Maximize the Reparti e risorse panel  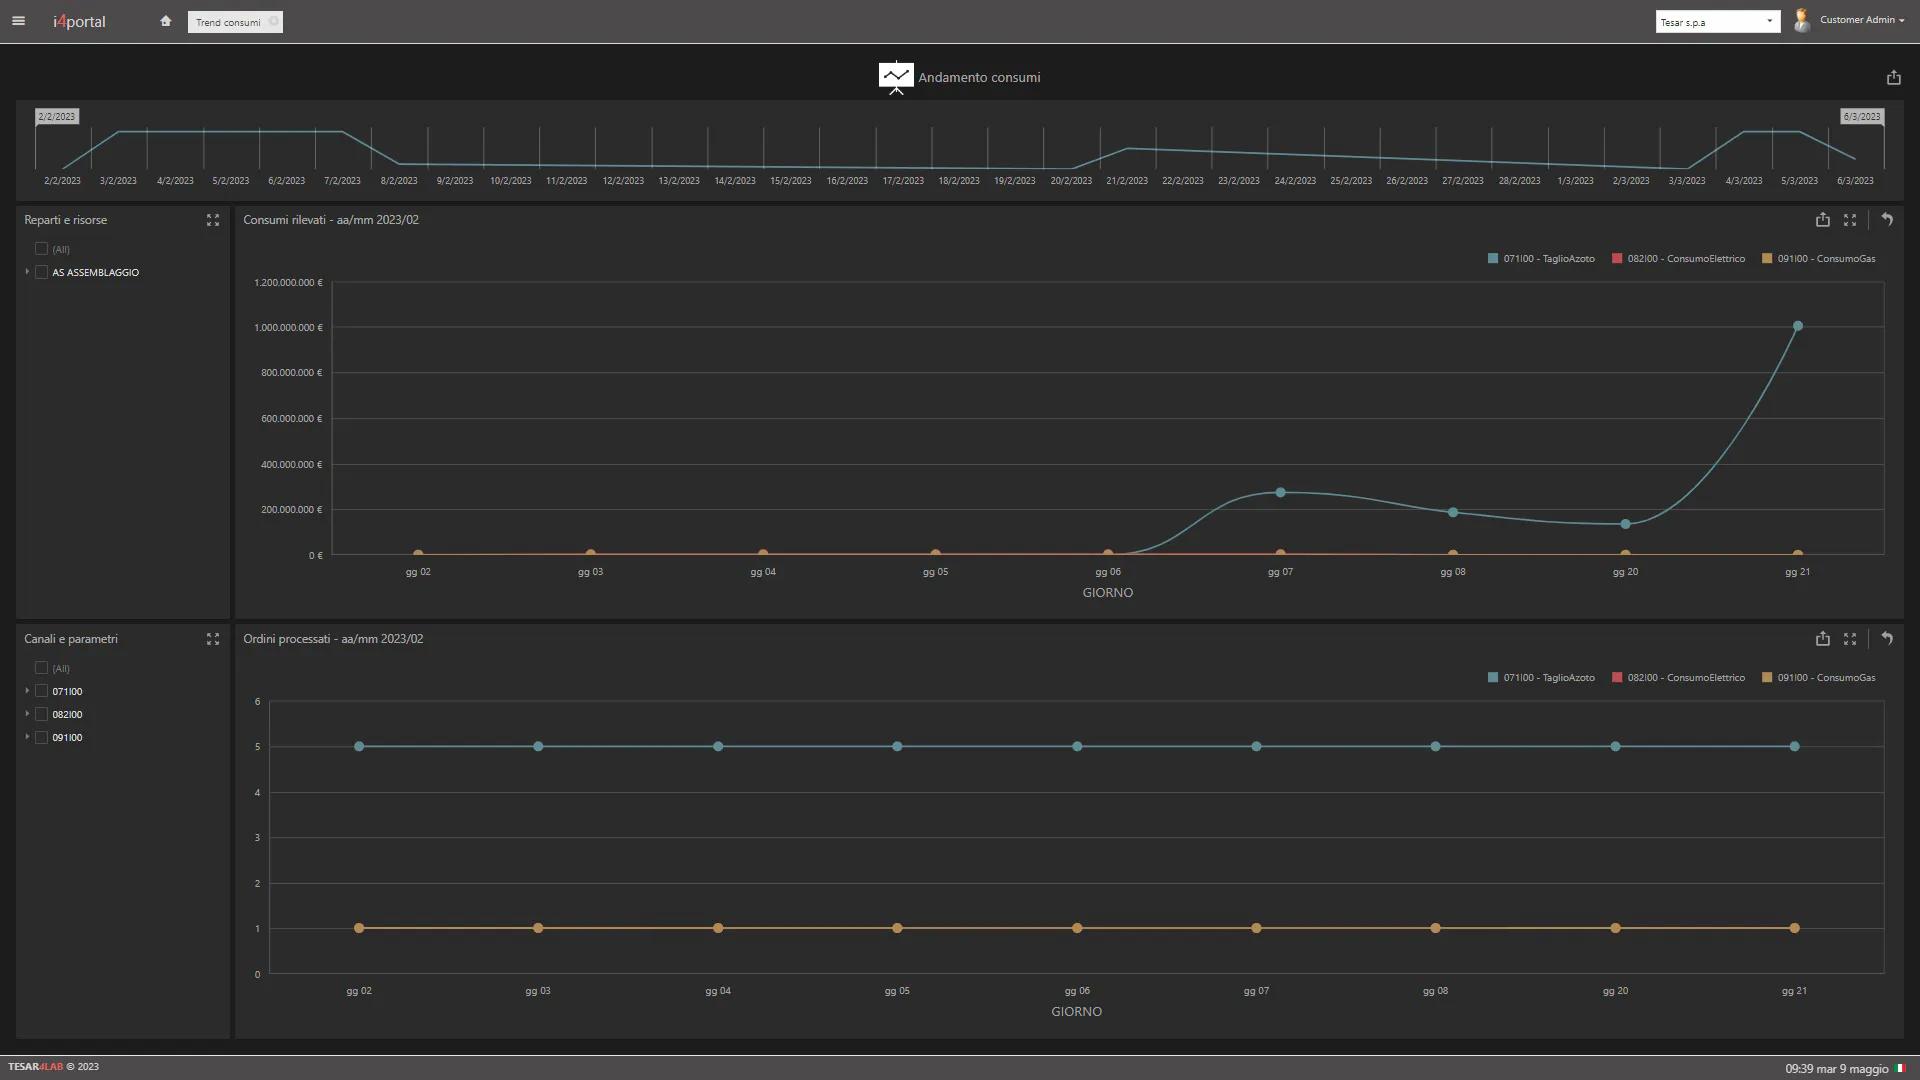[212, 220]
